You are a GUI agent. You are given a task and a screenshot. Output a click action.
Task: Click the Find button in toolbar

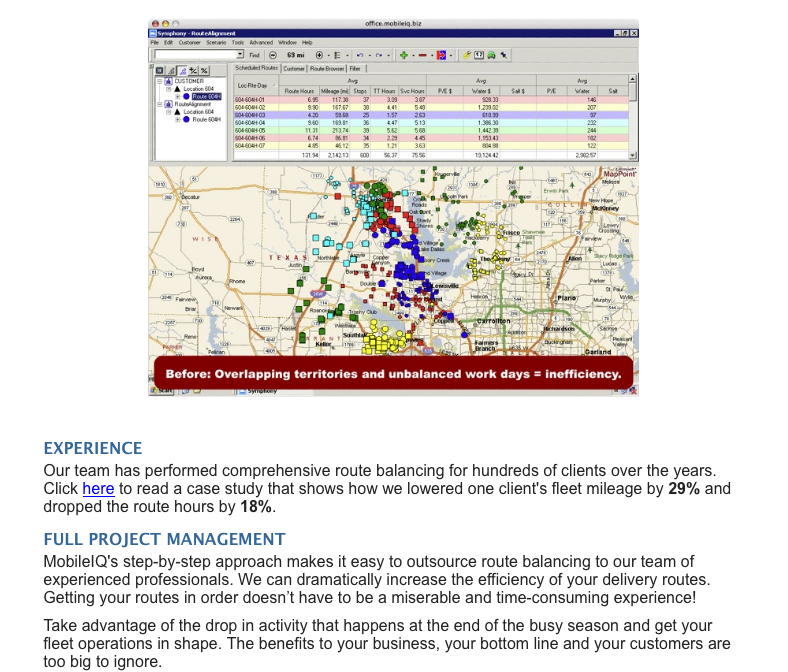click(254, 54)
